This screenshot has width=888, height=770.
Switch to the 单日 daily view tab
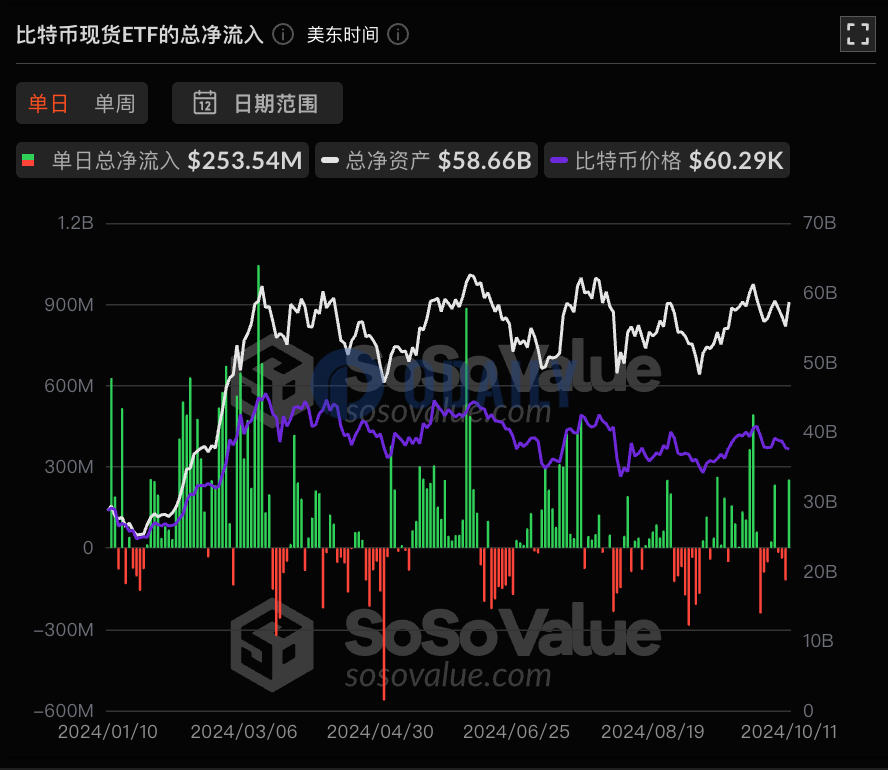coord(48,103)
